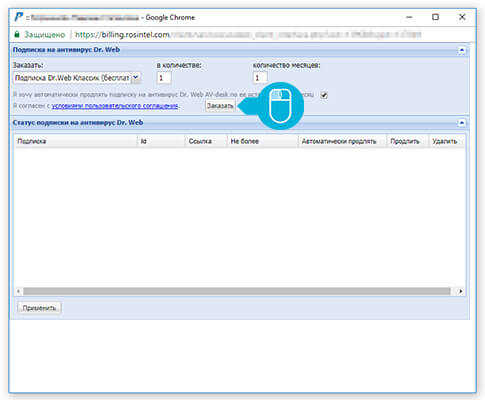Click the 'Автоматически продлять' column header
The height and width of the screenshot is (400, 485).
click(x=342, y=141)
